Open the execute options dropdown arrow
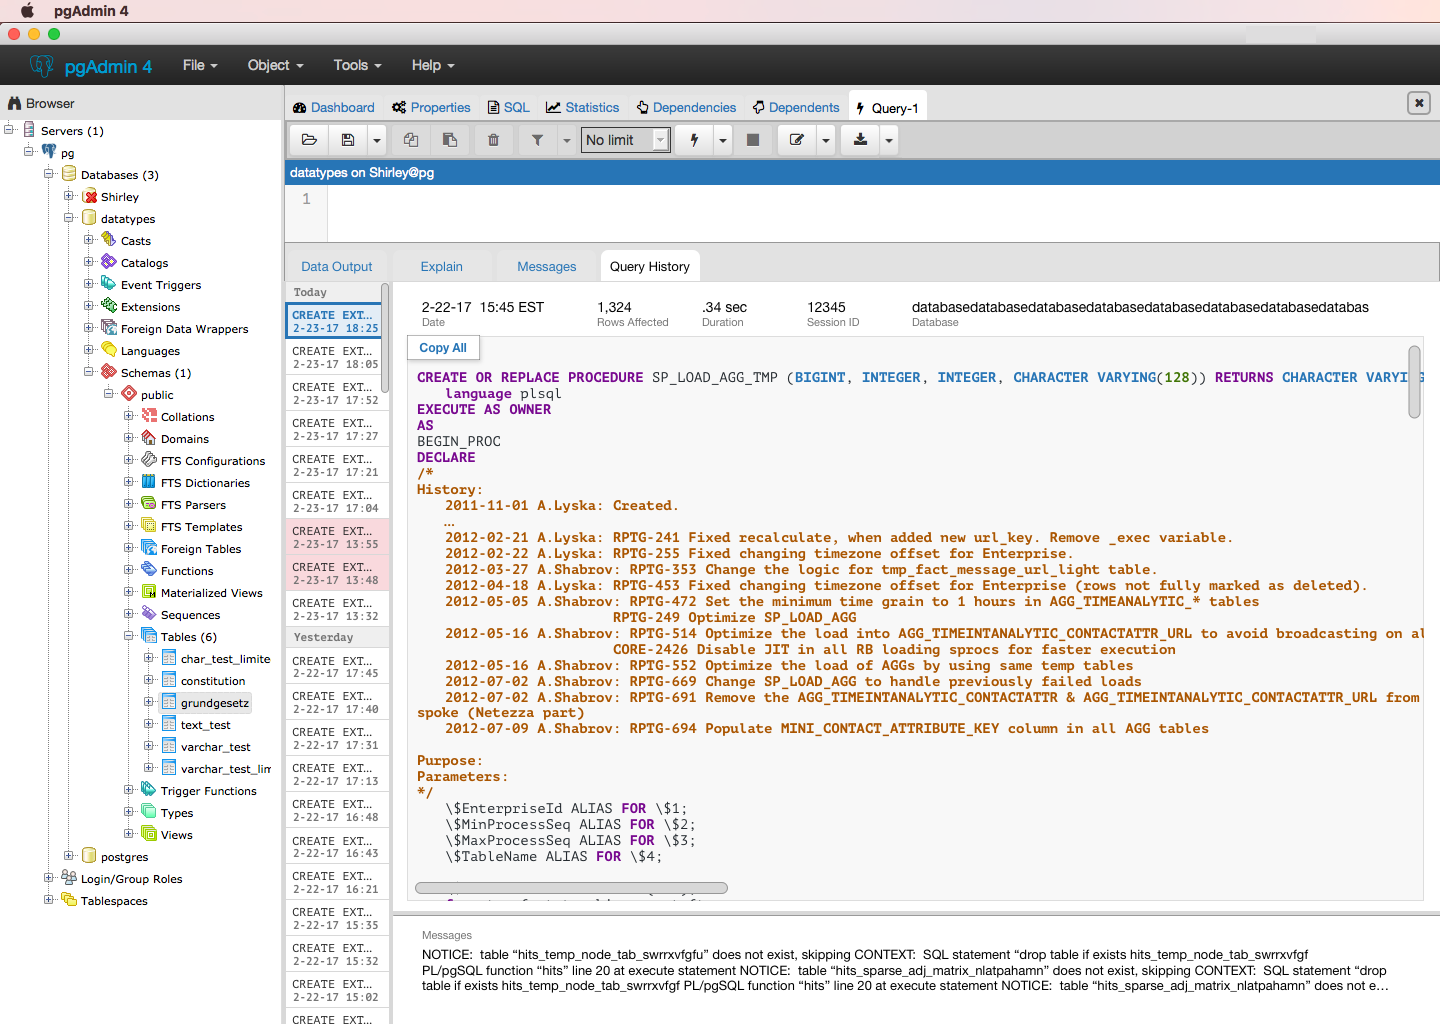Screen dimensions: 1440x1024 pyautogui.click(x=723, y=140)
